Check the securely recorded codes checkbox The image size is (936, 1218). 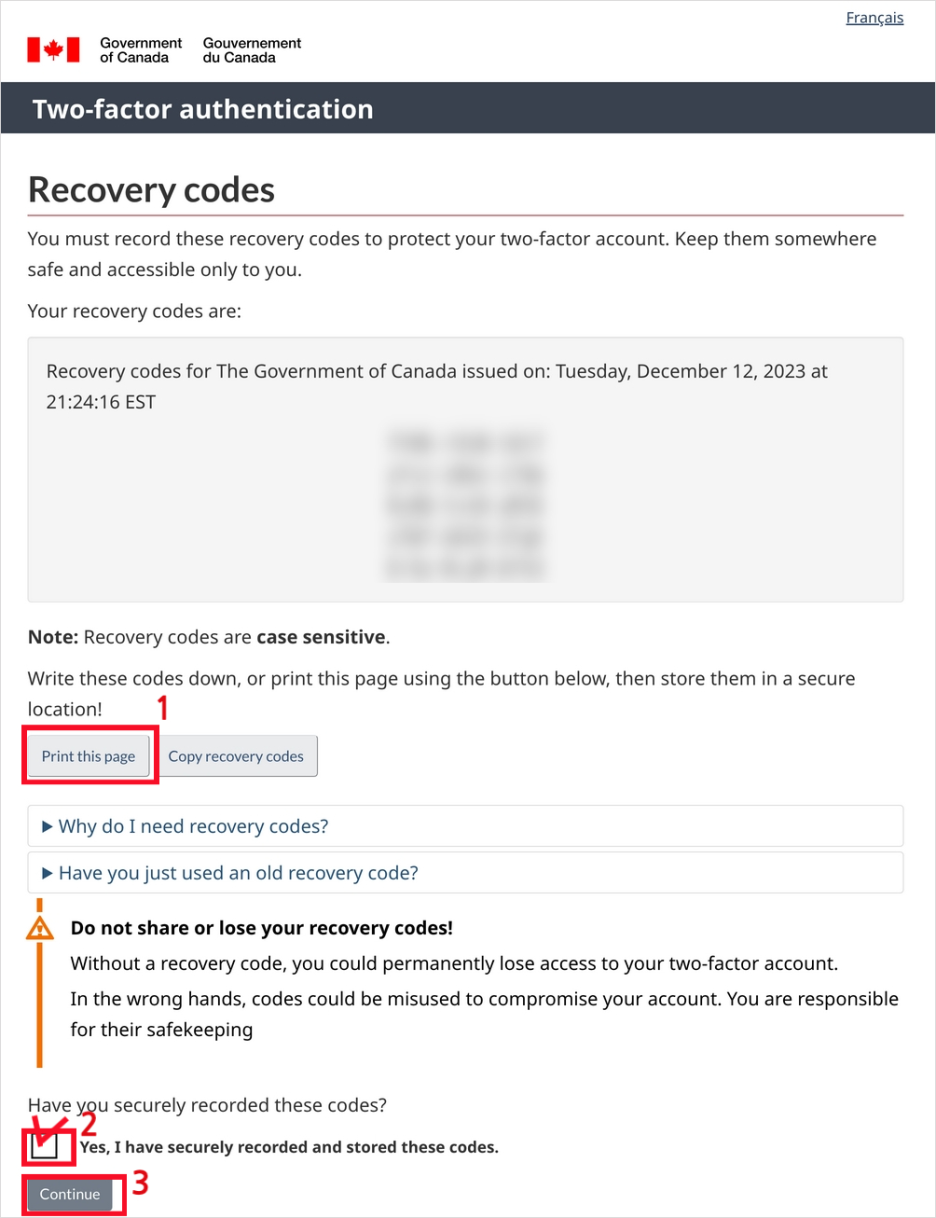44,1146
